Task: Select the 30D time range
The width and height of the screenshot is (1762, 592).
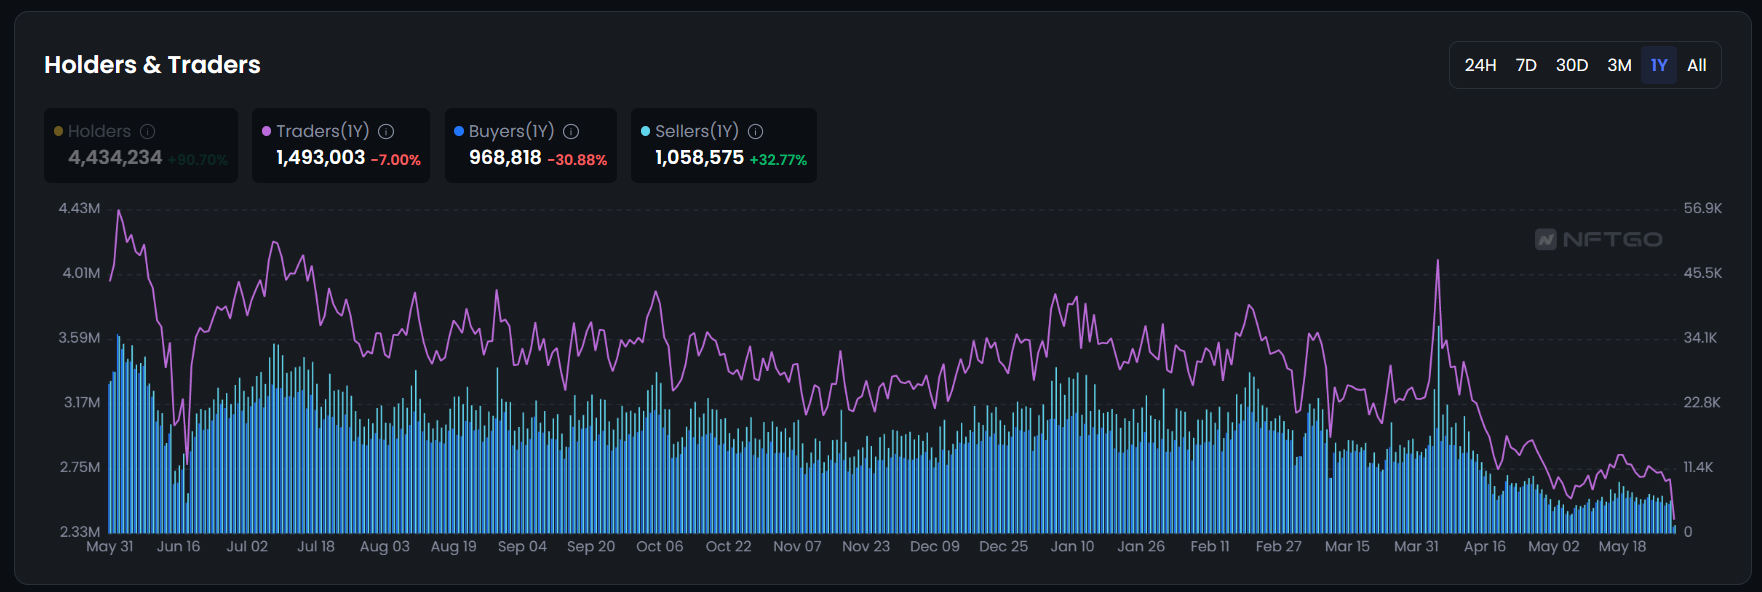Action: [1572, 65]
